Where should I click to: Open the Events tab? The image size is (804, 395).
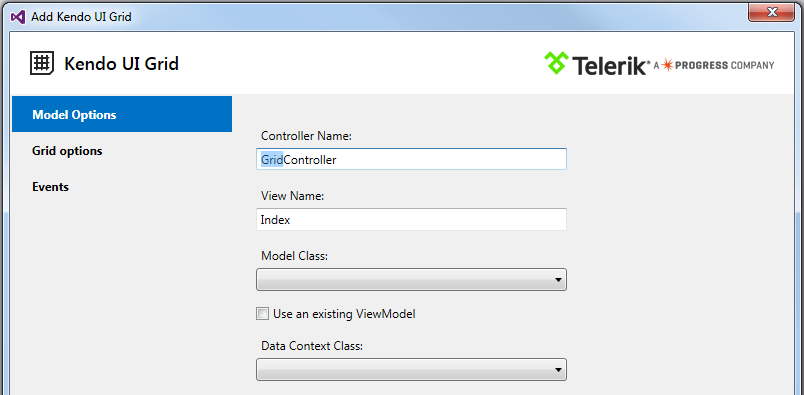pos(50,187)
